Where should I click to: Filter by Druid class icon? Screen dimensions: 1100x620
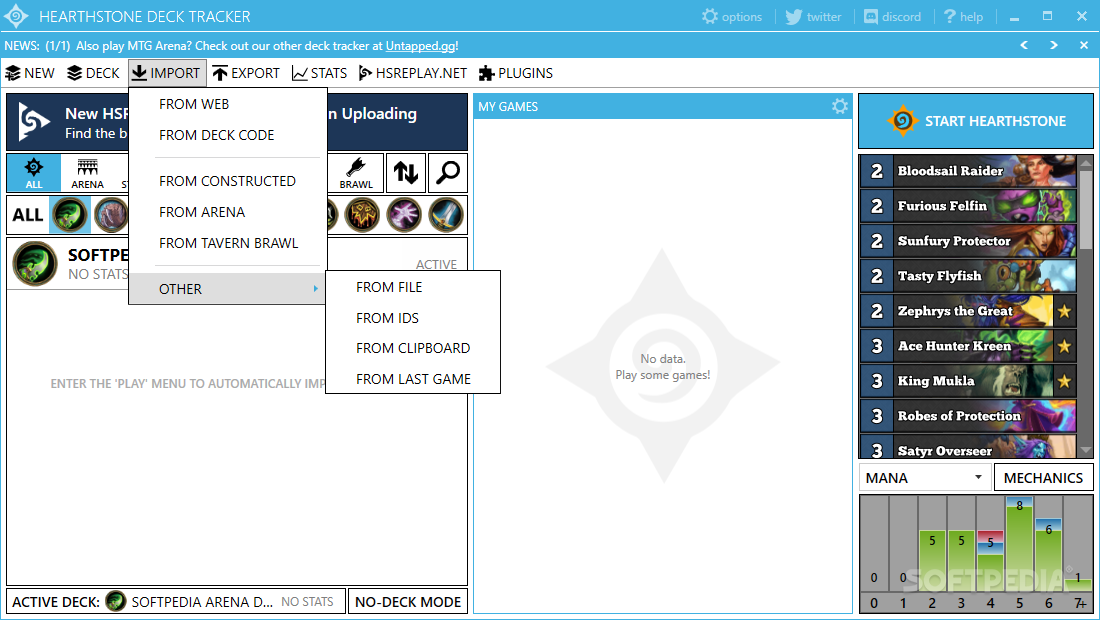coord(111,215)
